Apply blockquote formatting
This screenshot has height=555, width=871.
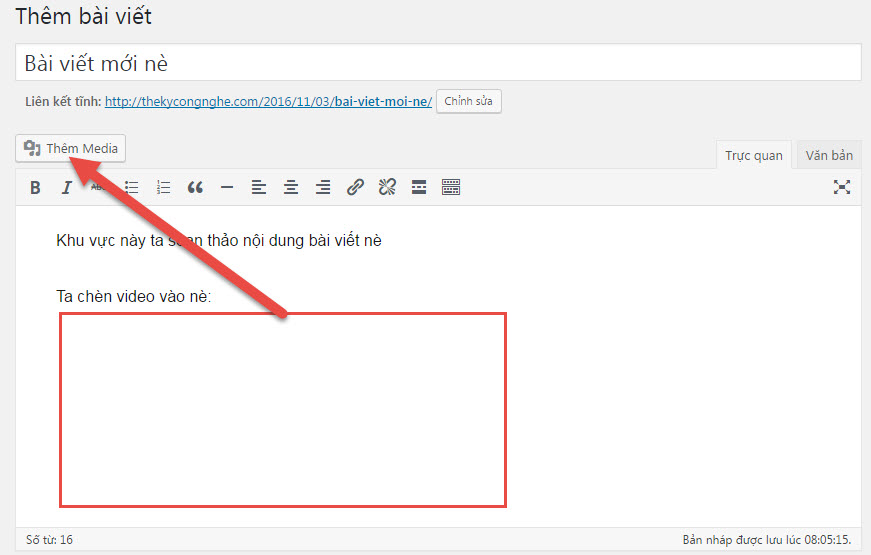[195, 187]
